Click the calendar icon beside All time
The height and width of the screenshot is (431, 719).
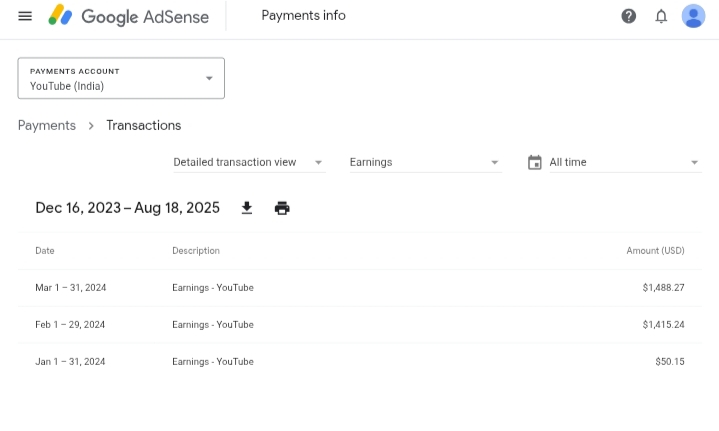pos(534,162)
